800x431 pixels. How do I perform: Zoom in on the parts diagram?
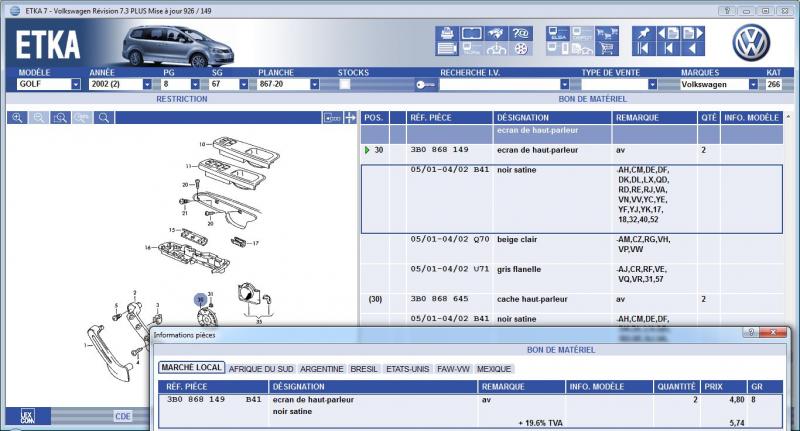point(17,118)
